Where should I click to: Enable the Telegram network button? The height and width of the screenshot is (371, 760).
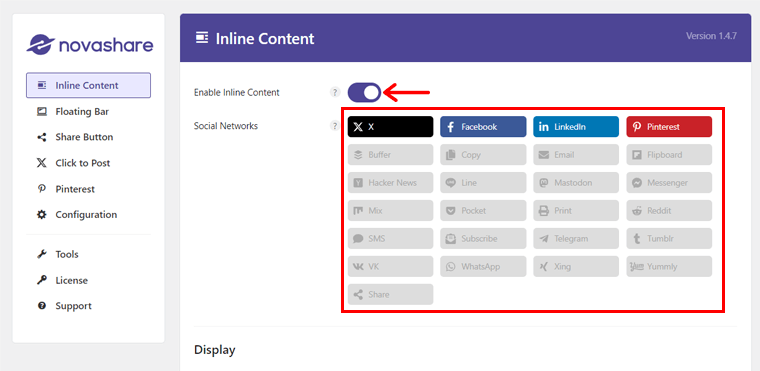coord(576,239)
